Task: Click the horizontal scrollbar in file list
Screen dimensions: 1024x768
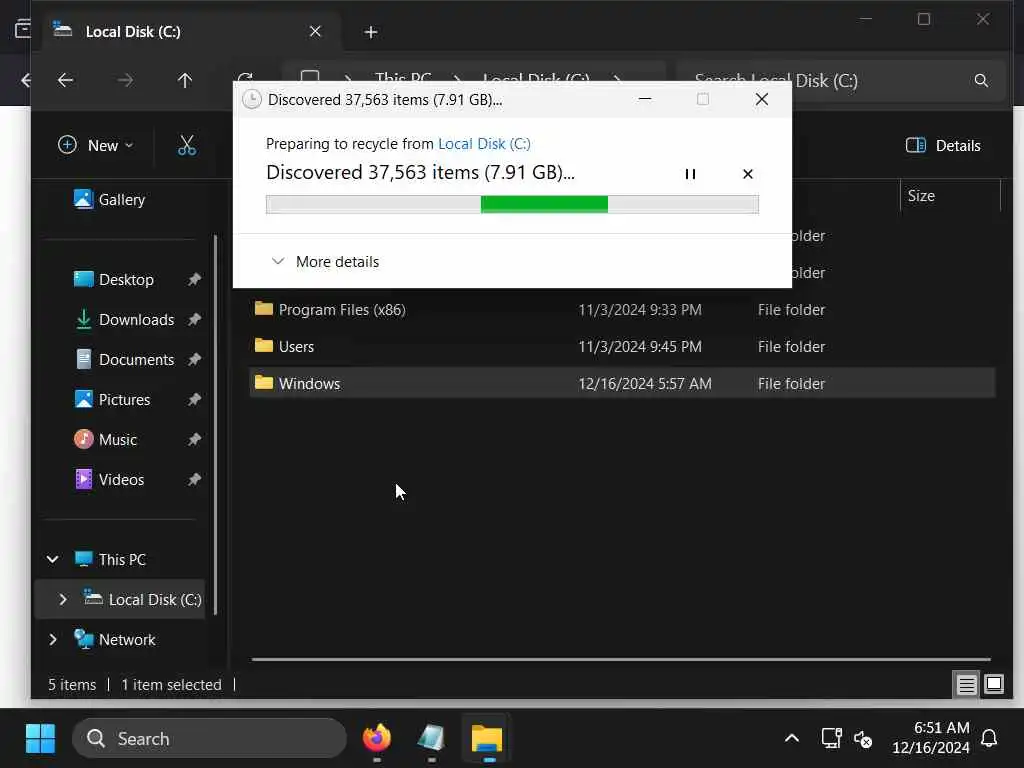Action: tap(621, 659)
